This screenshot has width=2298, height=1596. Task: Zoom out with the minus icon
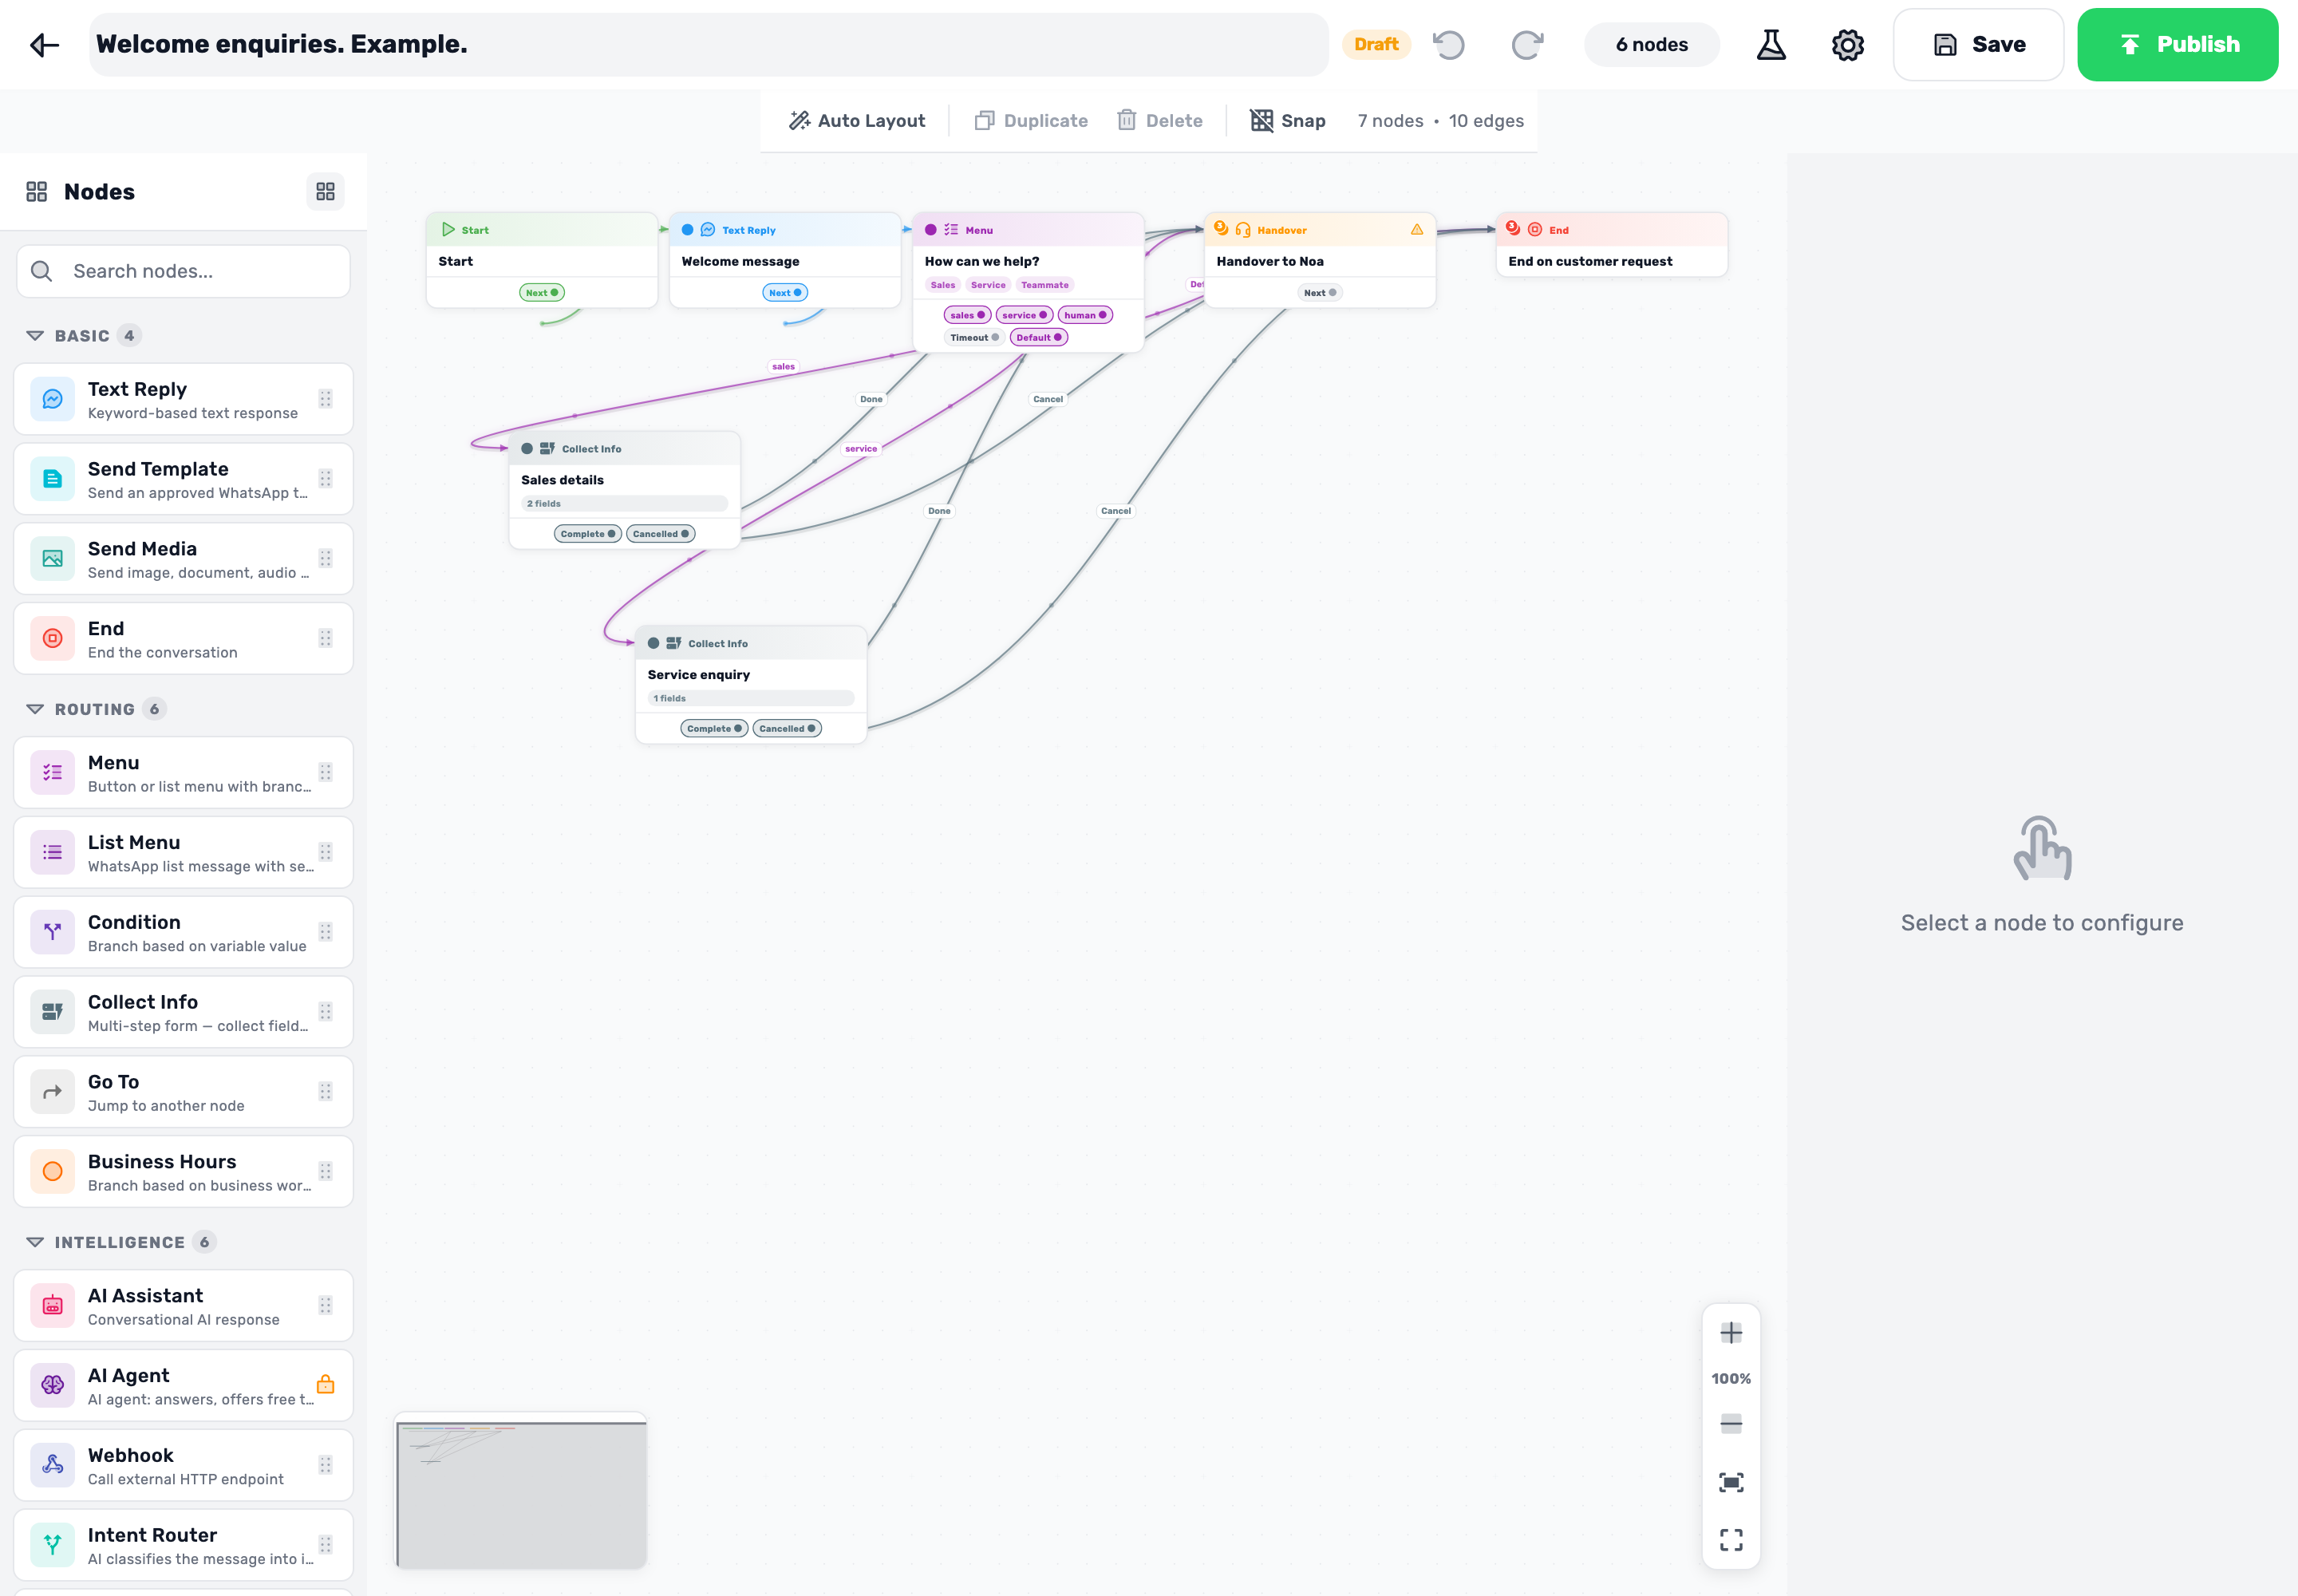click(1731, 1424)
